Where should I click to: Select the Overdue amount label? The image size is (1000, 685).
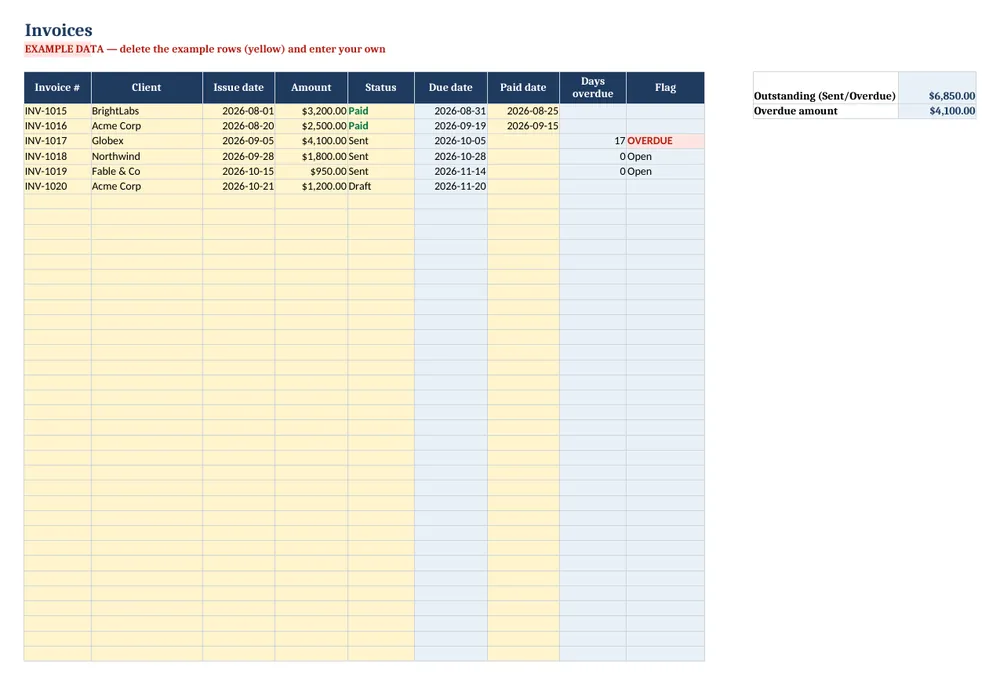[x=825, y=111]
